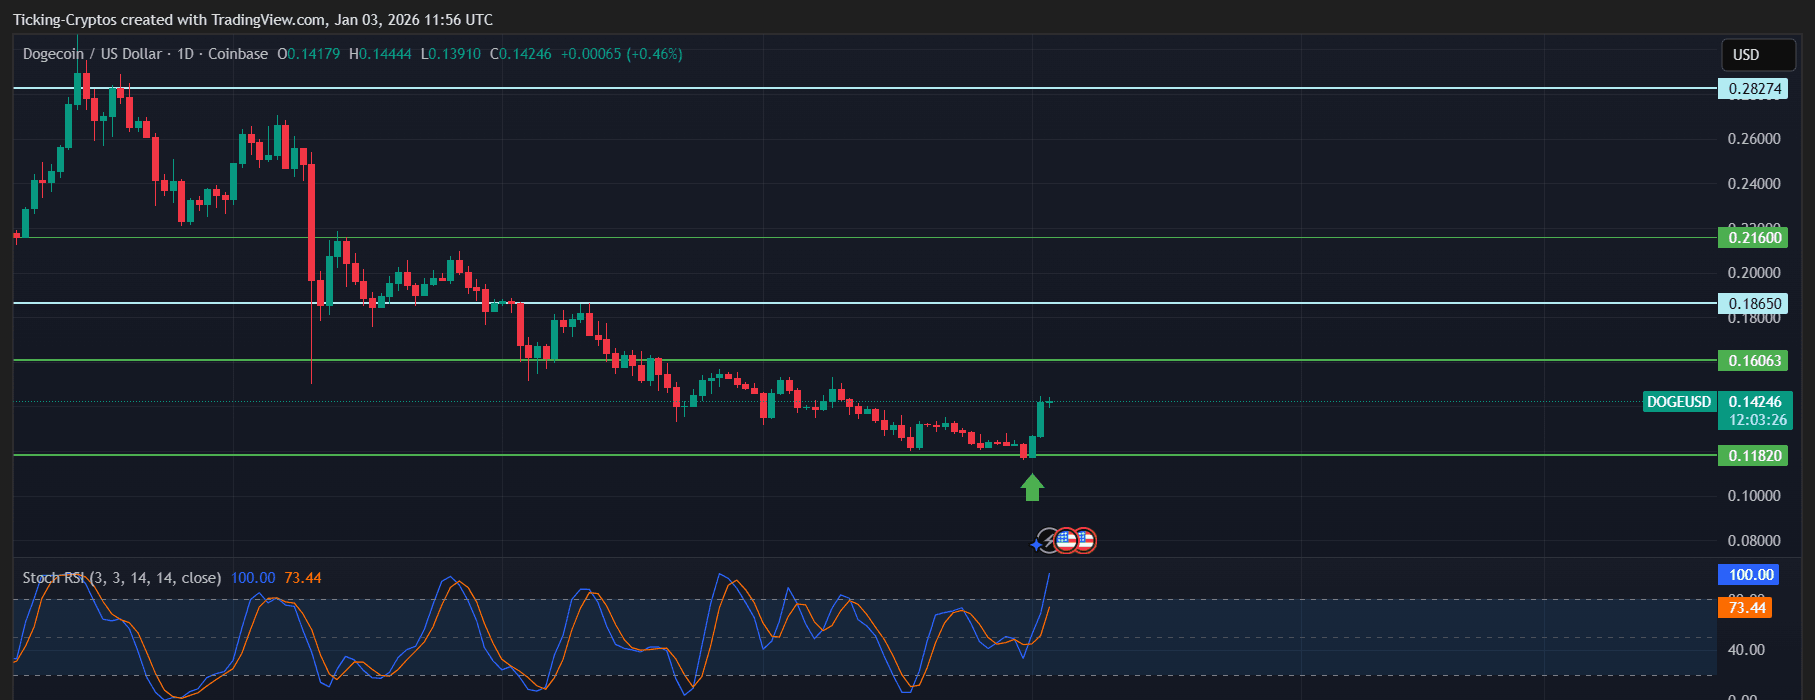1815x700 pixels.
Task: Click the orange 73.44 value in the Stoch RSI legend
Action: 303,578
